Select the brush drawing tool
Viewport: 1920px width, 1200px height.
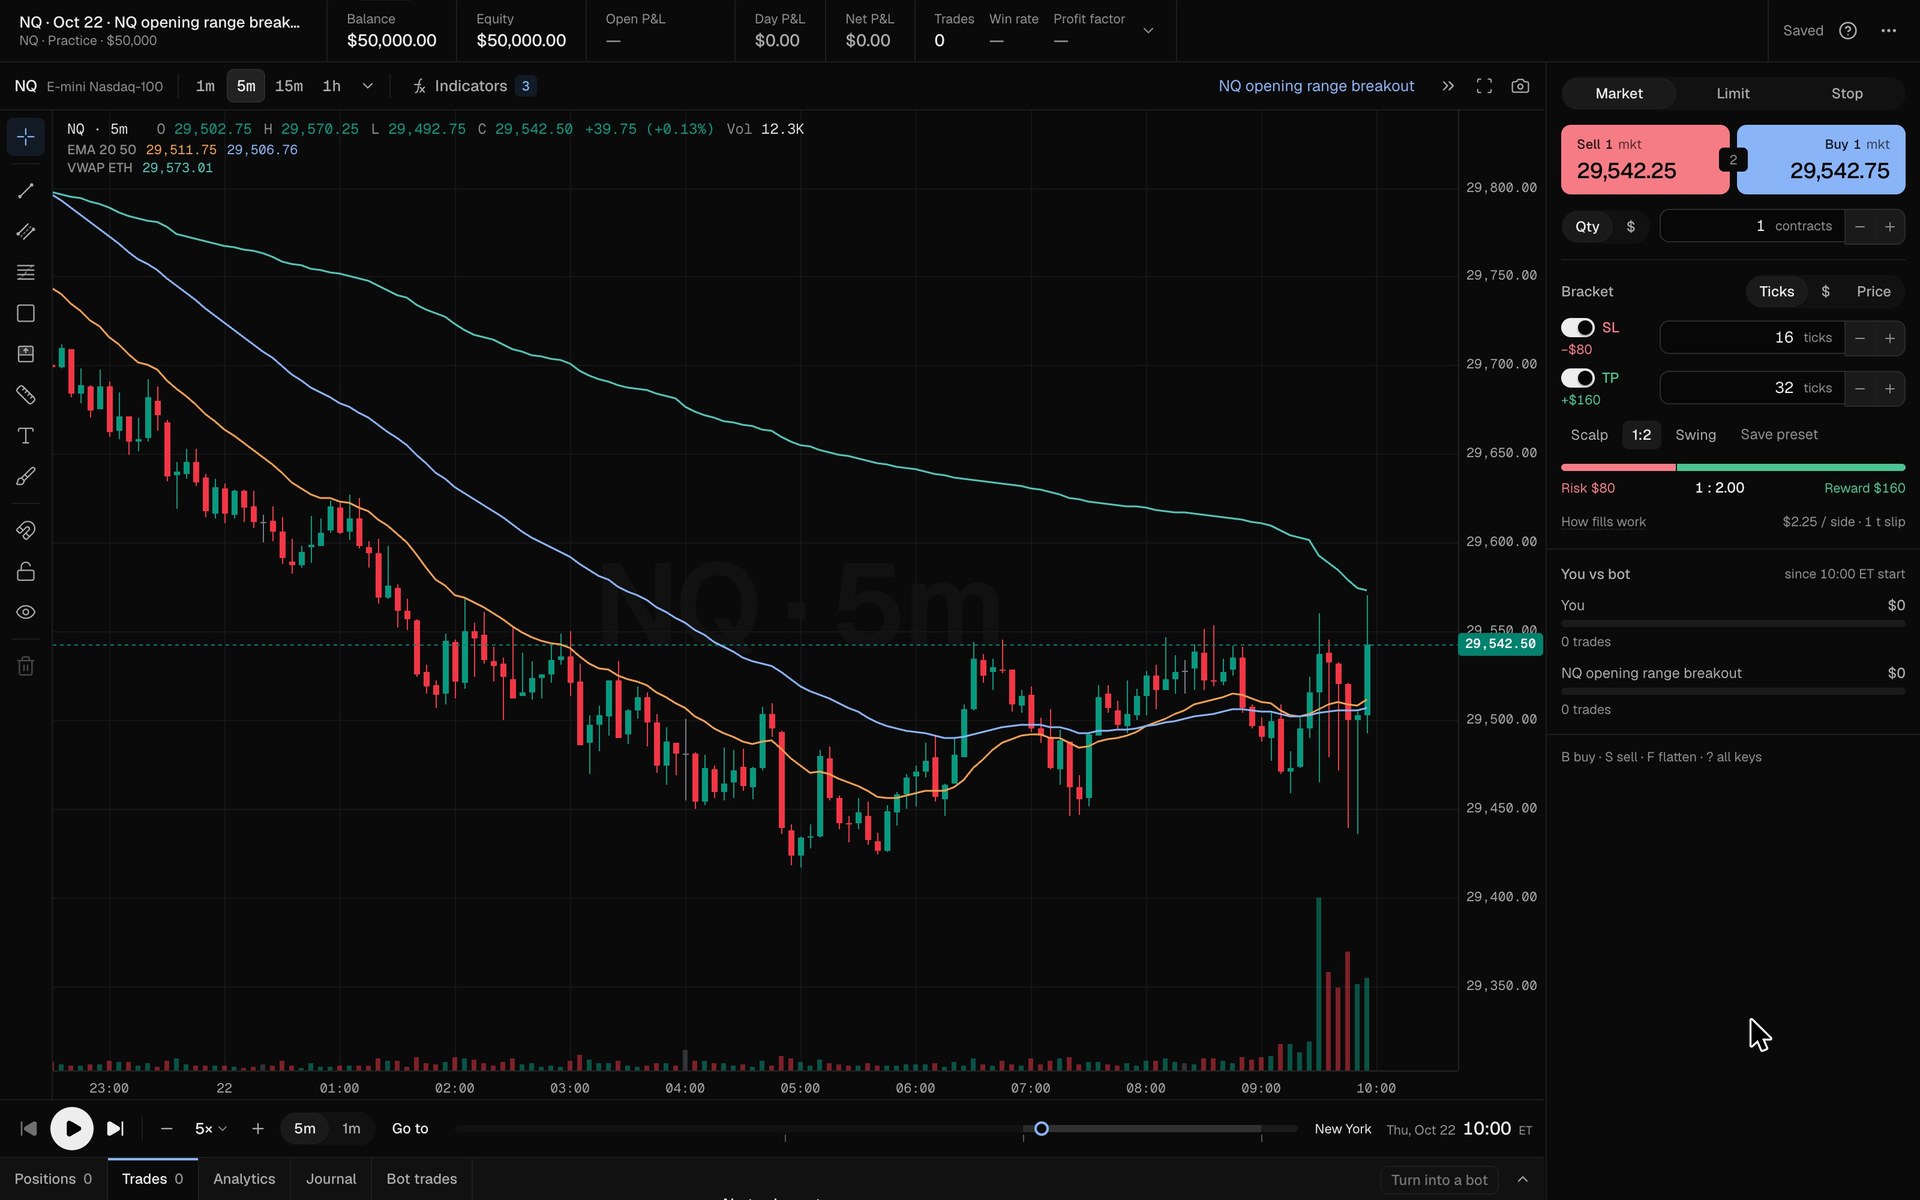tap(26, 476)
